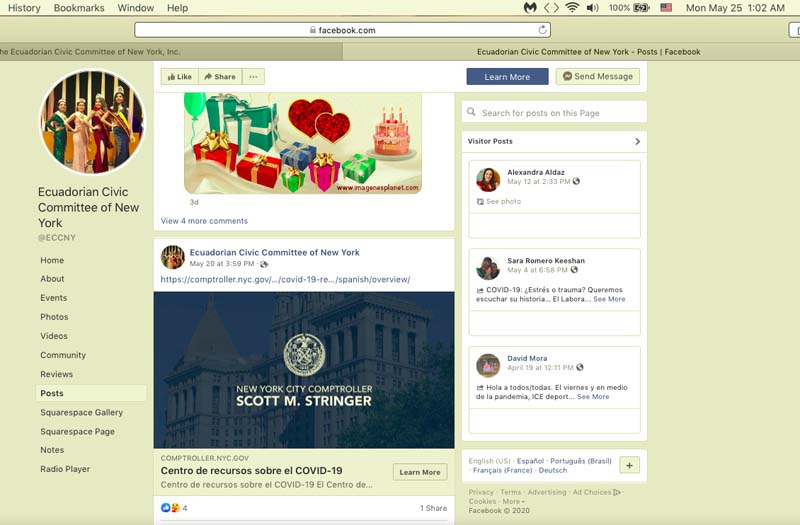Open Squarespace Gallery in the sidebar
This screenshot has width=800, height=525.
pyautogui.click(x=81, y=412)
